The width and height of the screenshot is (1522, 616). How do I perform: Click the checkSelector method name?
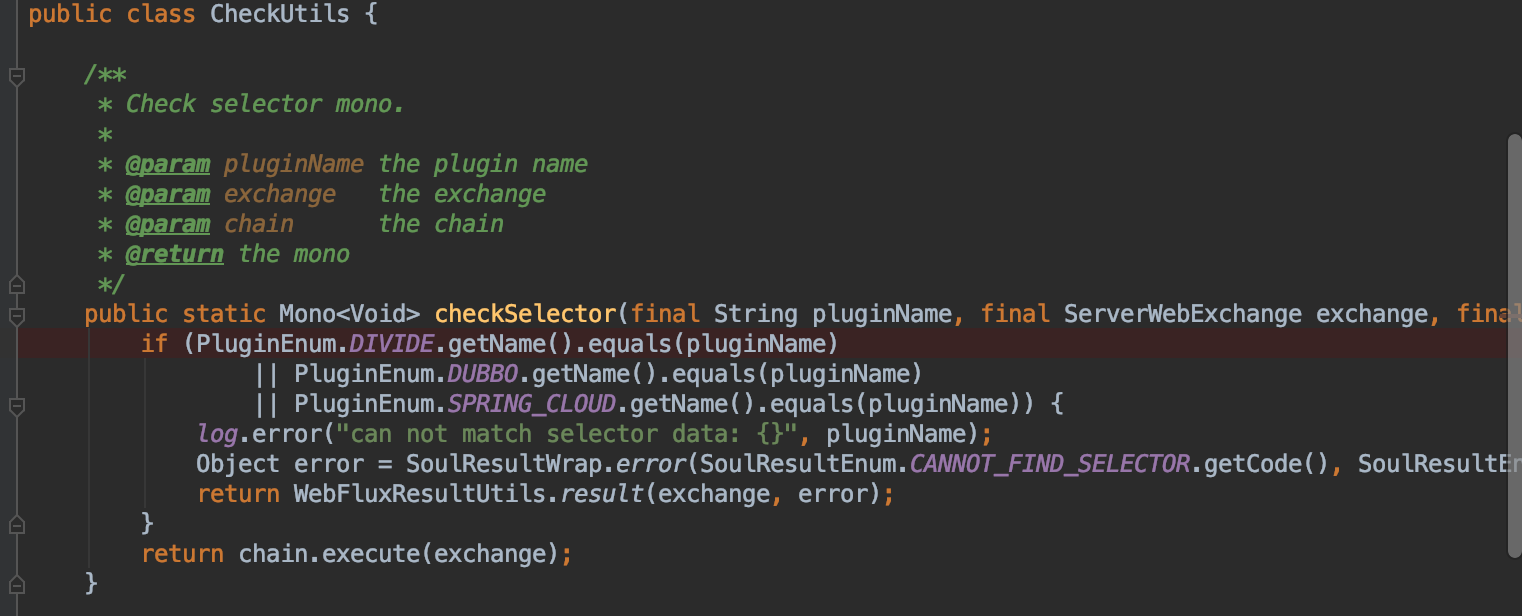525,314
